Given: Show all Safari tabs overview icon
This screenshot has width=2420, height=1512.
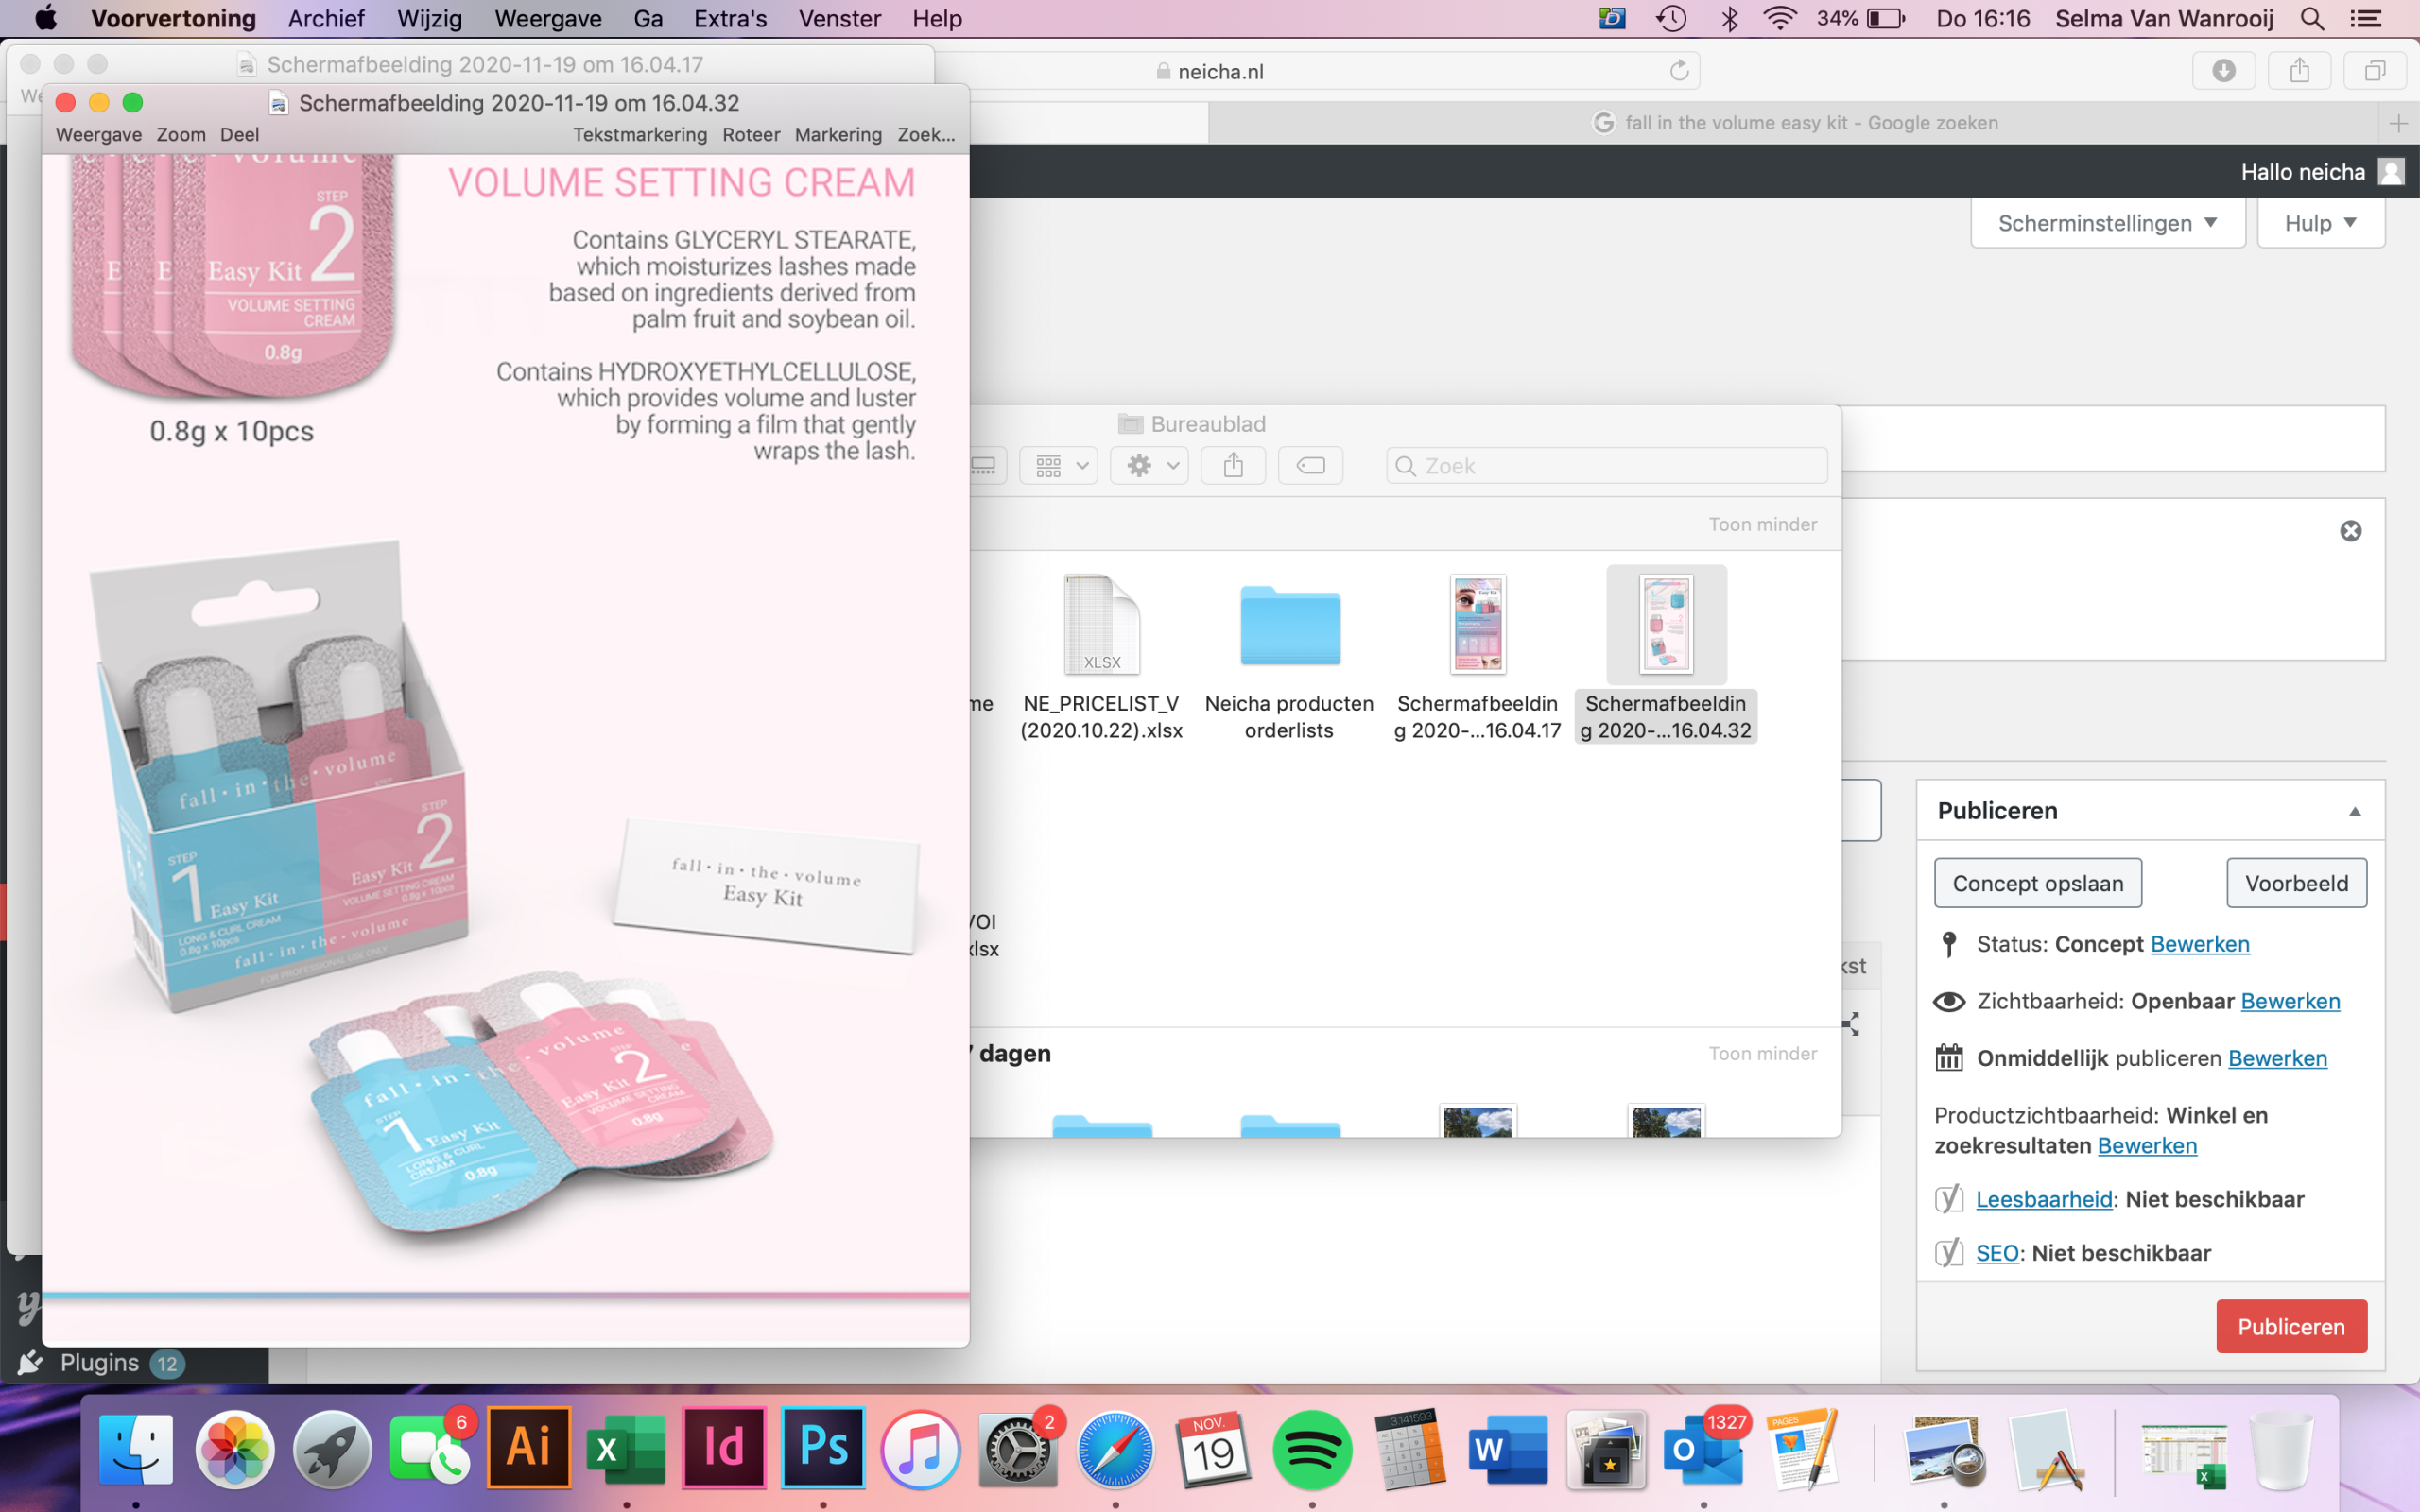Looking at the screenshot, I should coord(2374,71).
